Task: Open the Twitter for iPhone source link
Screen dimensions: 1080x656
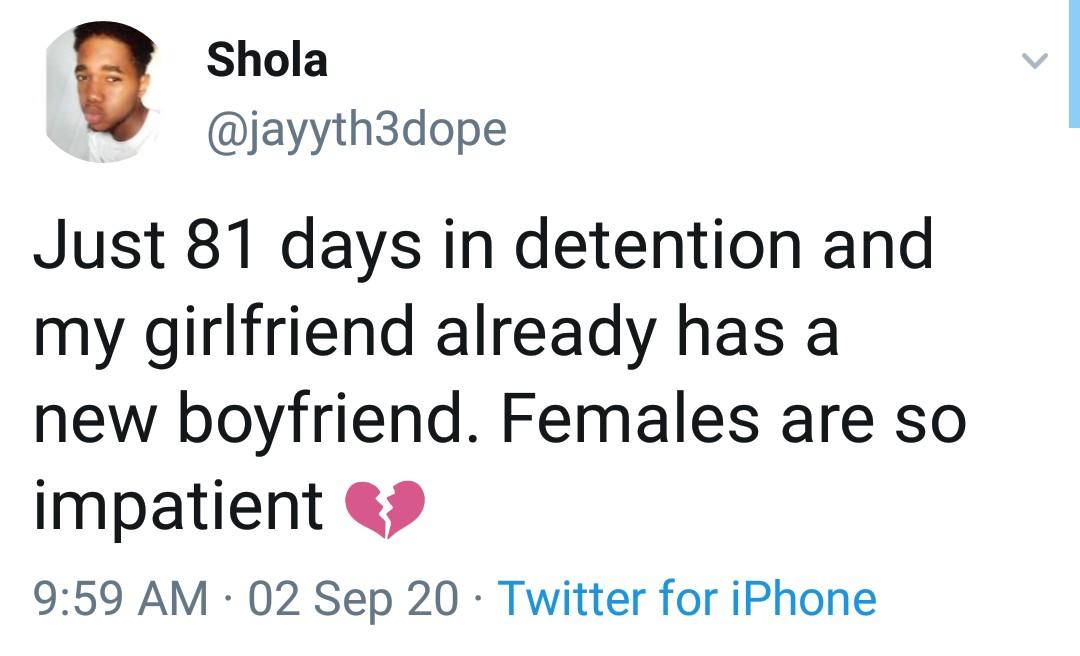Action: coord(687,598)
